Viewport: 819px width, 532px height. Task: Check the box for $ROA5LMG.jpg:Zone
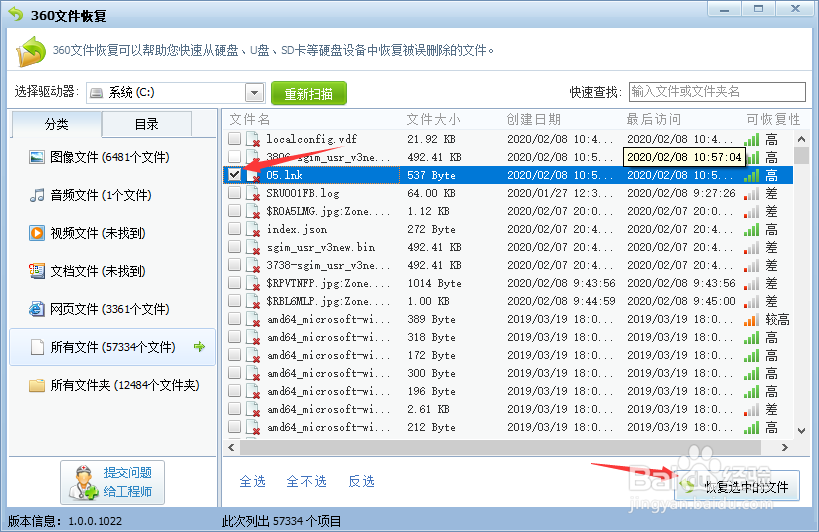point(235,210)
